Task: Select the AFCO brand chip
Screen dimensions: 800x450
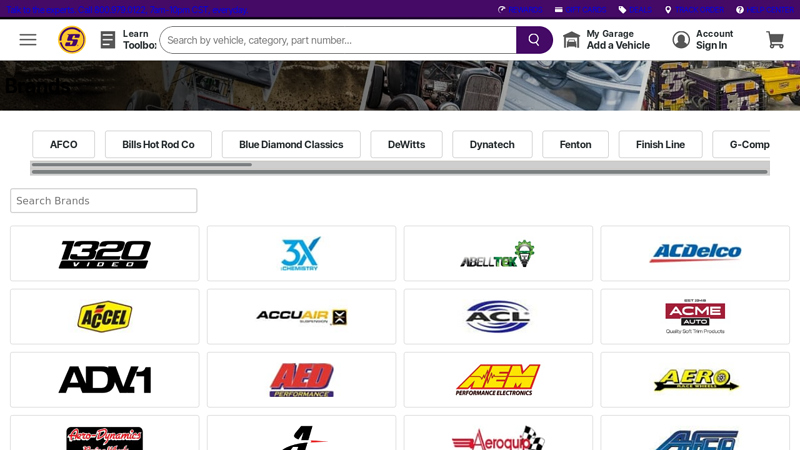Action: 64,144
